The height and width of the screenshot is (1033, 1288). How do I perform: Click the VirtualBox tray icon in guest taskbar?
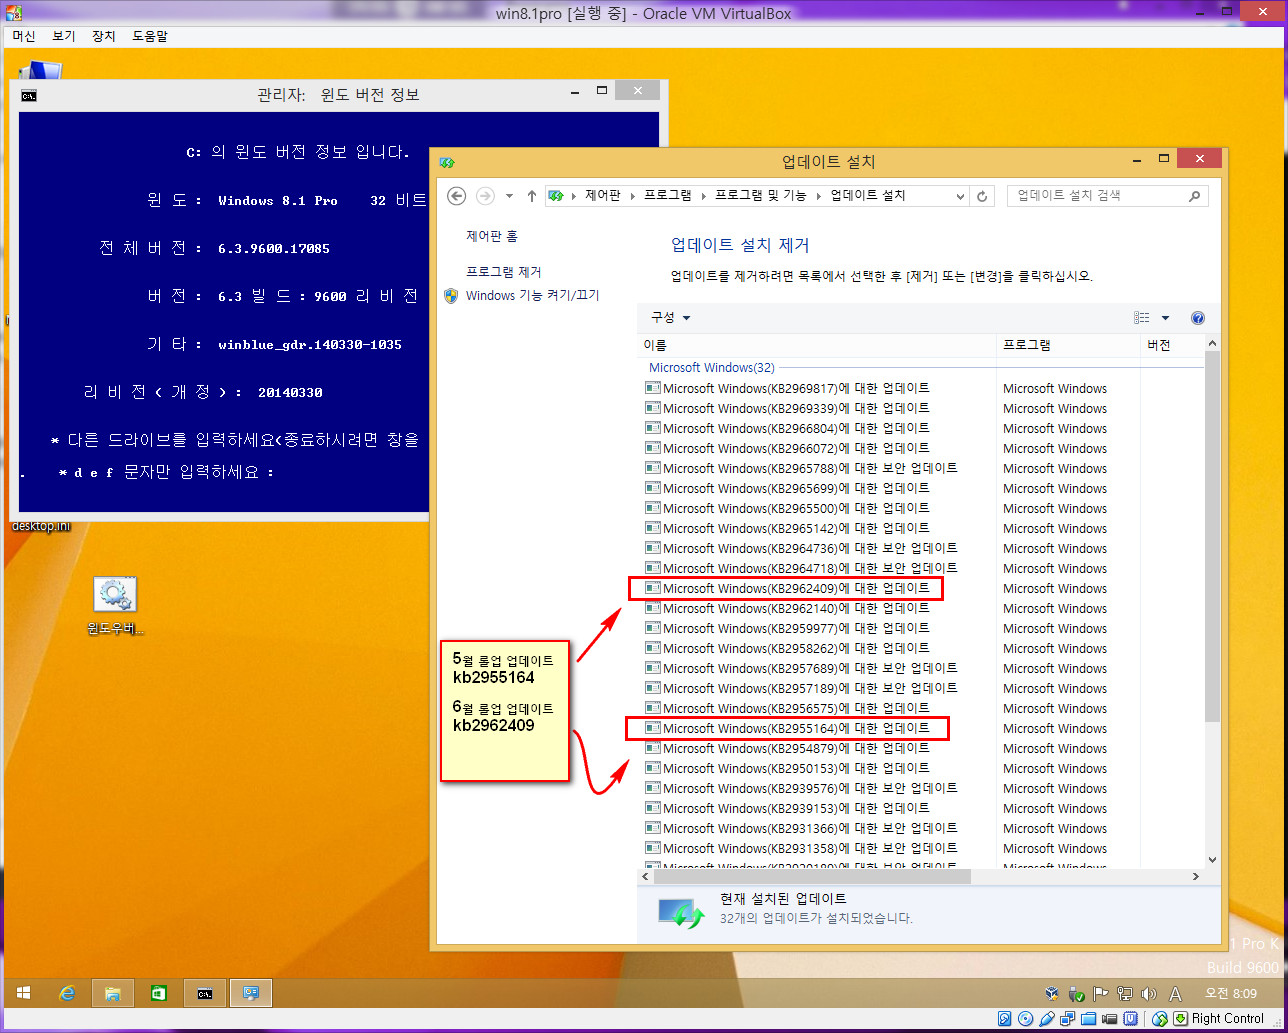[x=1052, y=994]
